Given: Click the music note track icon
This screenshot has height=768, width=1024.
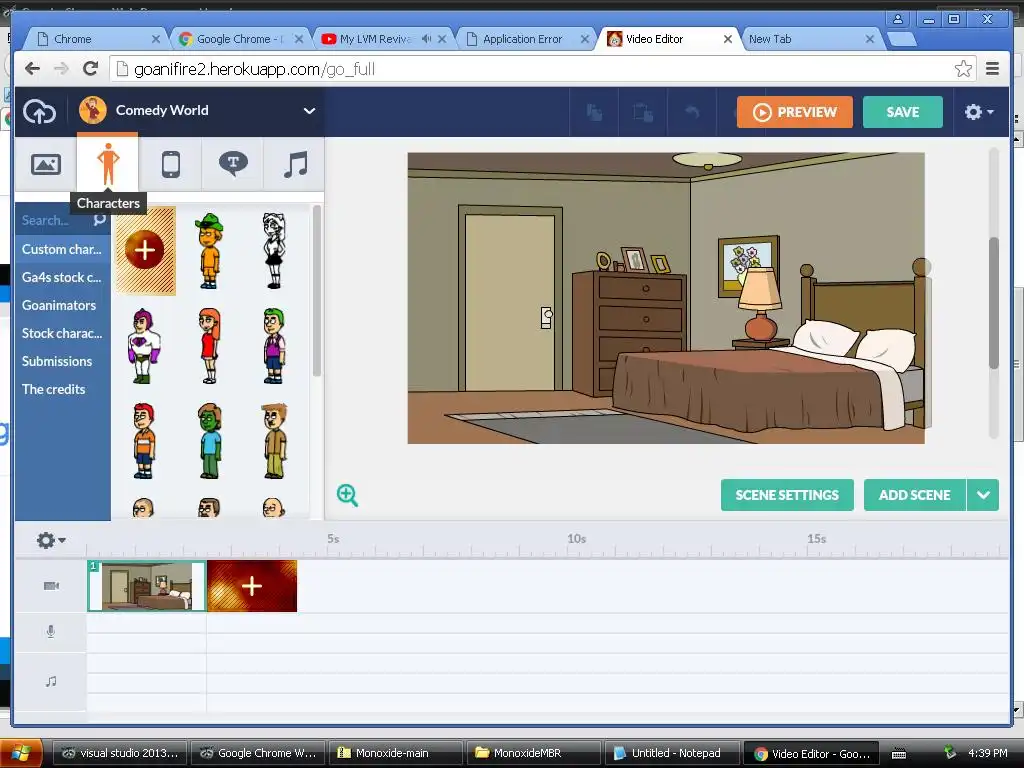Looking at the screenshot, I should click(x=51, y=682).
